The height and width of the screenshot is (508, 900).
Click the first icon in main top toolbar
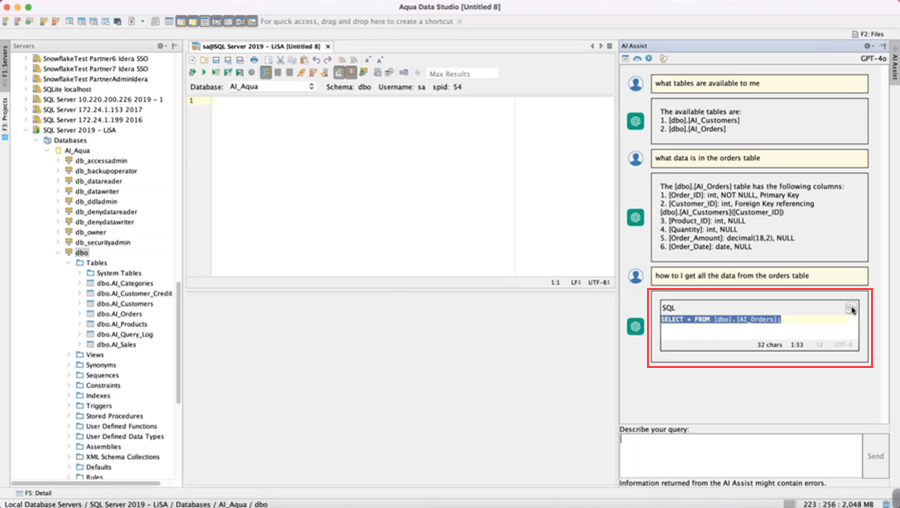tap(6, 21)
